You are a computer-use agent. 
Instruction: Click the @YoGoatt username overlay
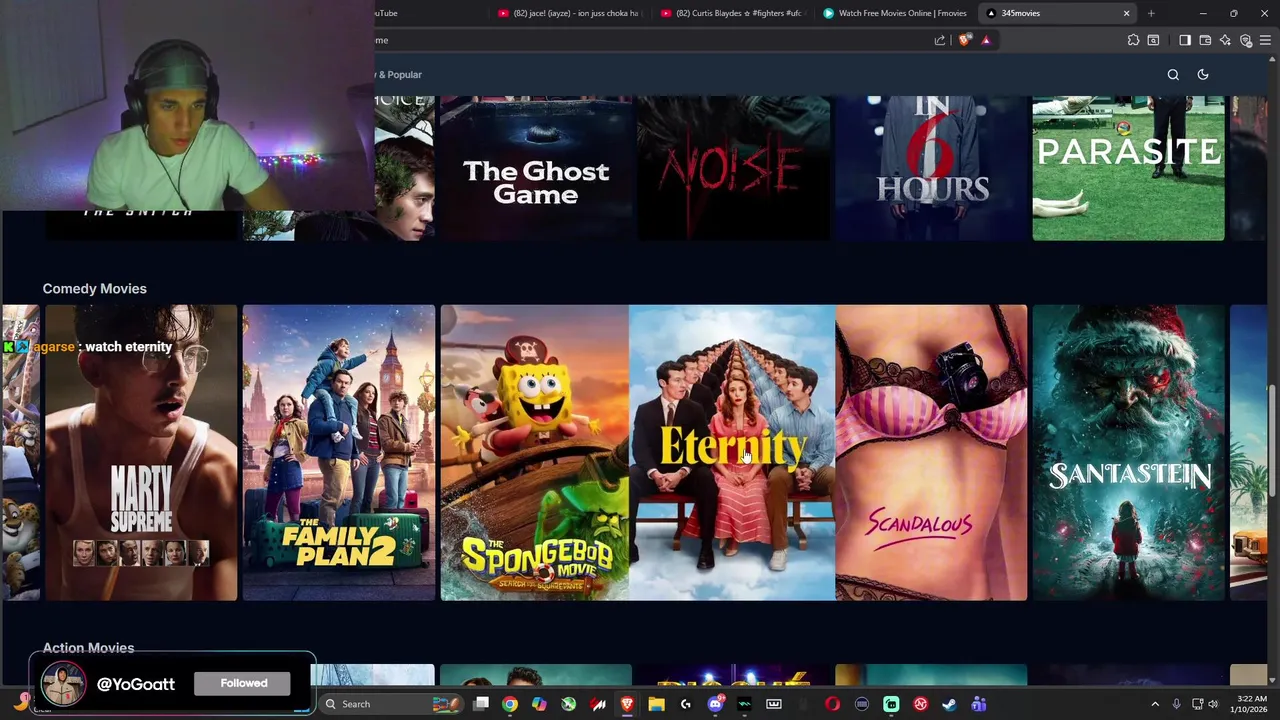pos(136,684)
